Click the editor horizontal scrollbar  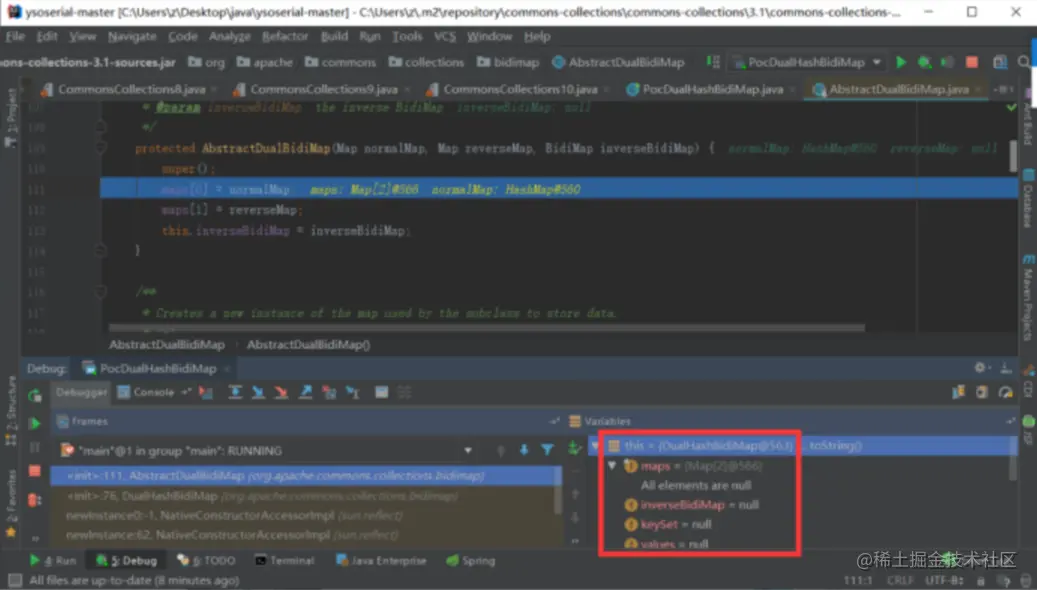pos(487,327)
